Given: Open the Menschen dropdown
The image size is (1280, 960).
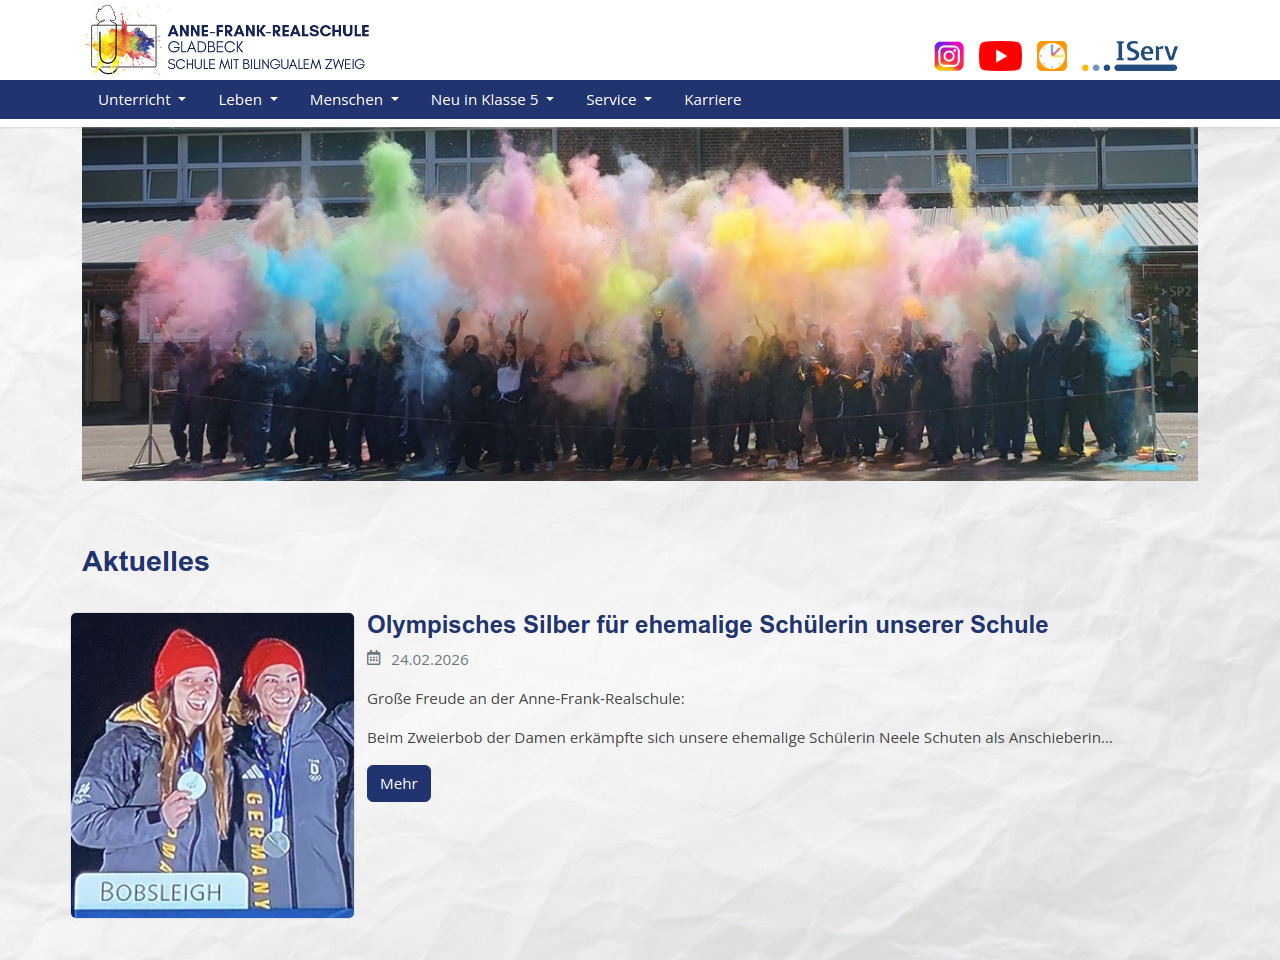Looking at the screenshot, I should (x=354, y=100).
